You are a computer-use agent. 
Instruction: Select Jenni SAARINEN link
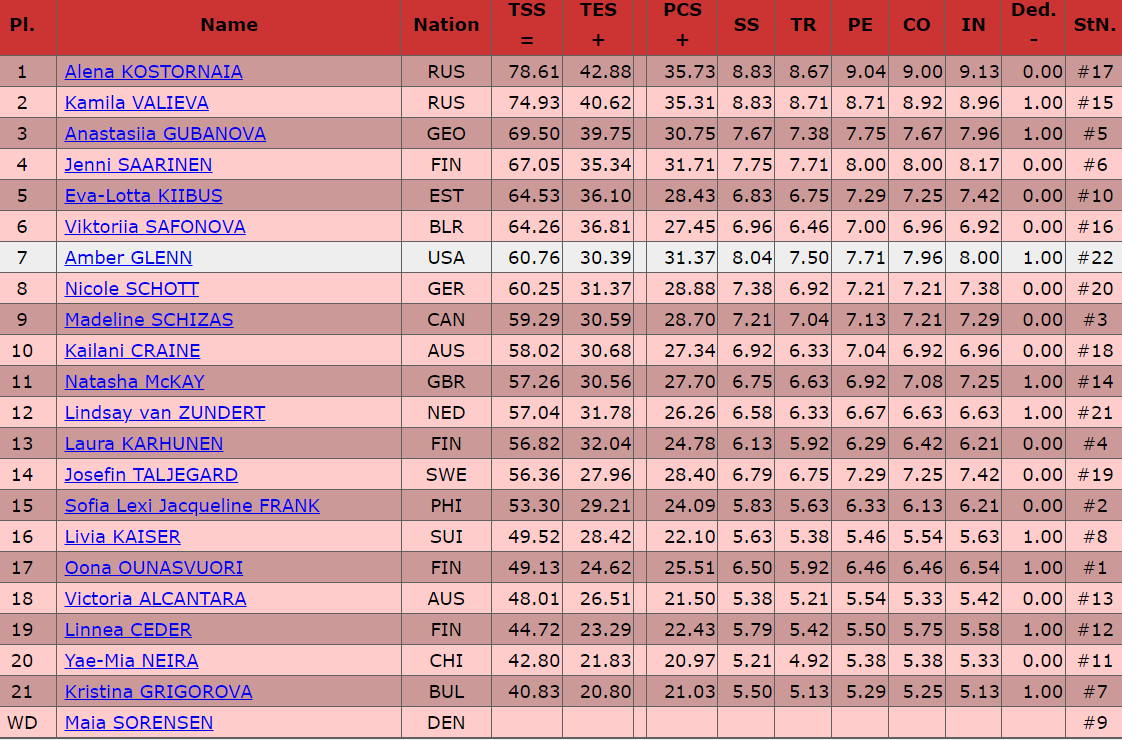point(138,165)
